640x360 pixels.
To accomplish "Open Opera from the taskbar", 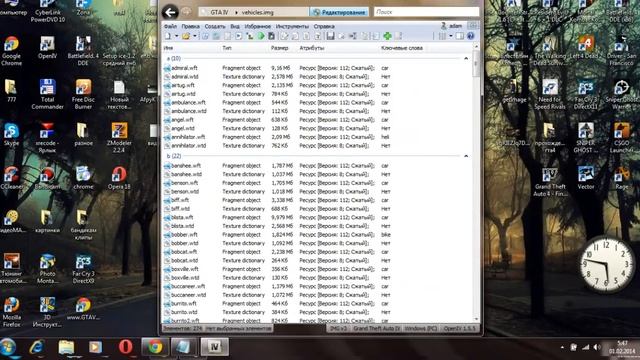I will tap(125, 347).
